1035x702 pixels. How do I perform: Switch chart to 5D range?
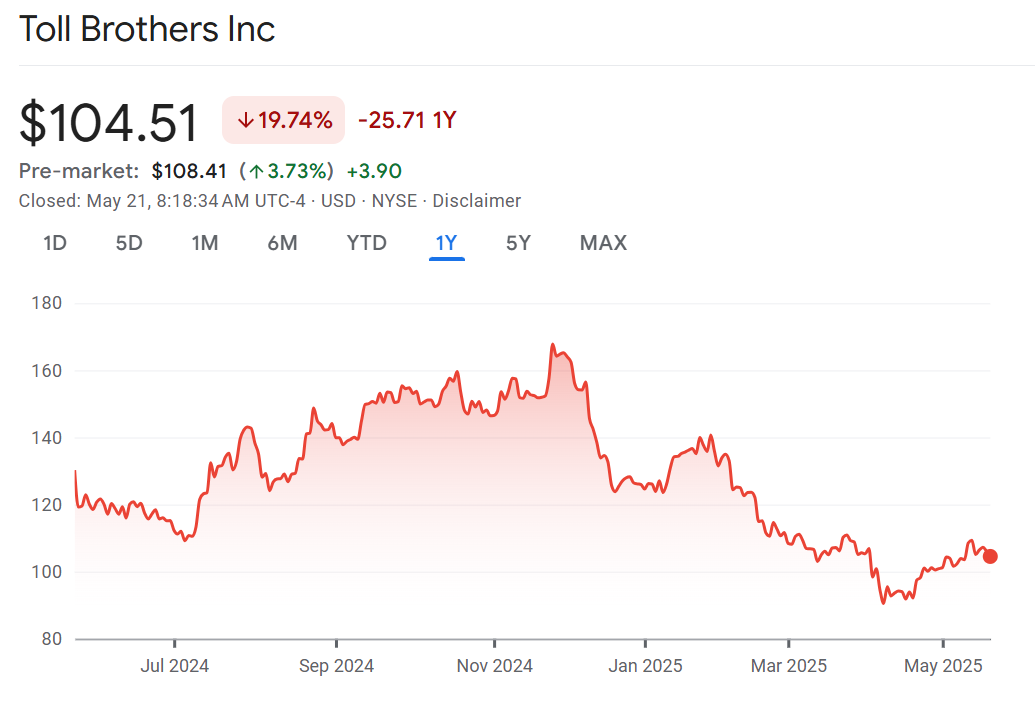[x=129, y=243]
